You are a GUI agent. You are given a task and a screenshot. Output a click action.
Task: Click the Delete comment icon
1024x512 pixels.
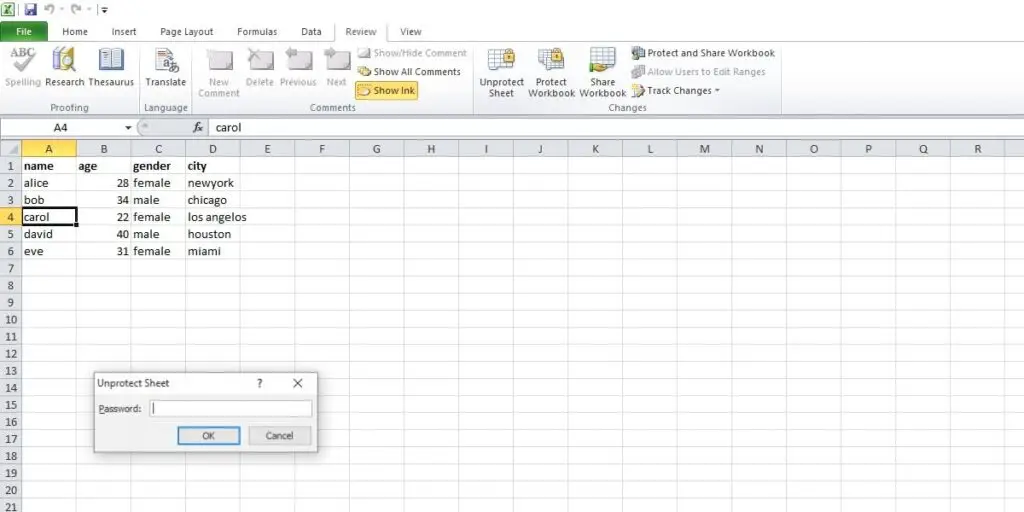click(260, 67)
